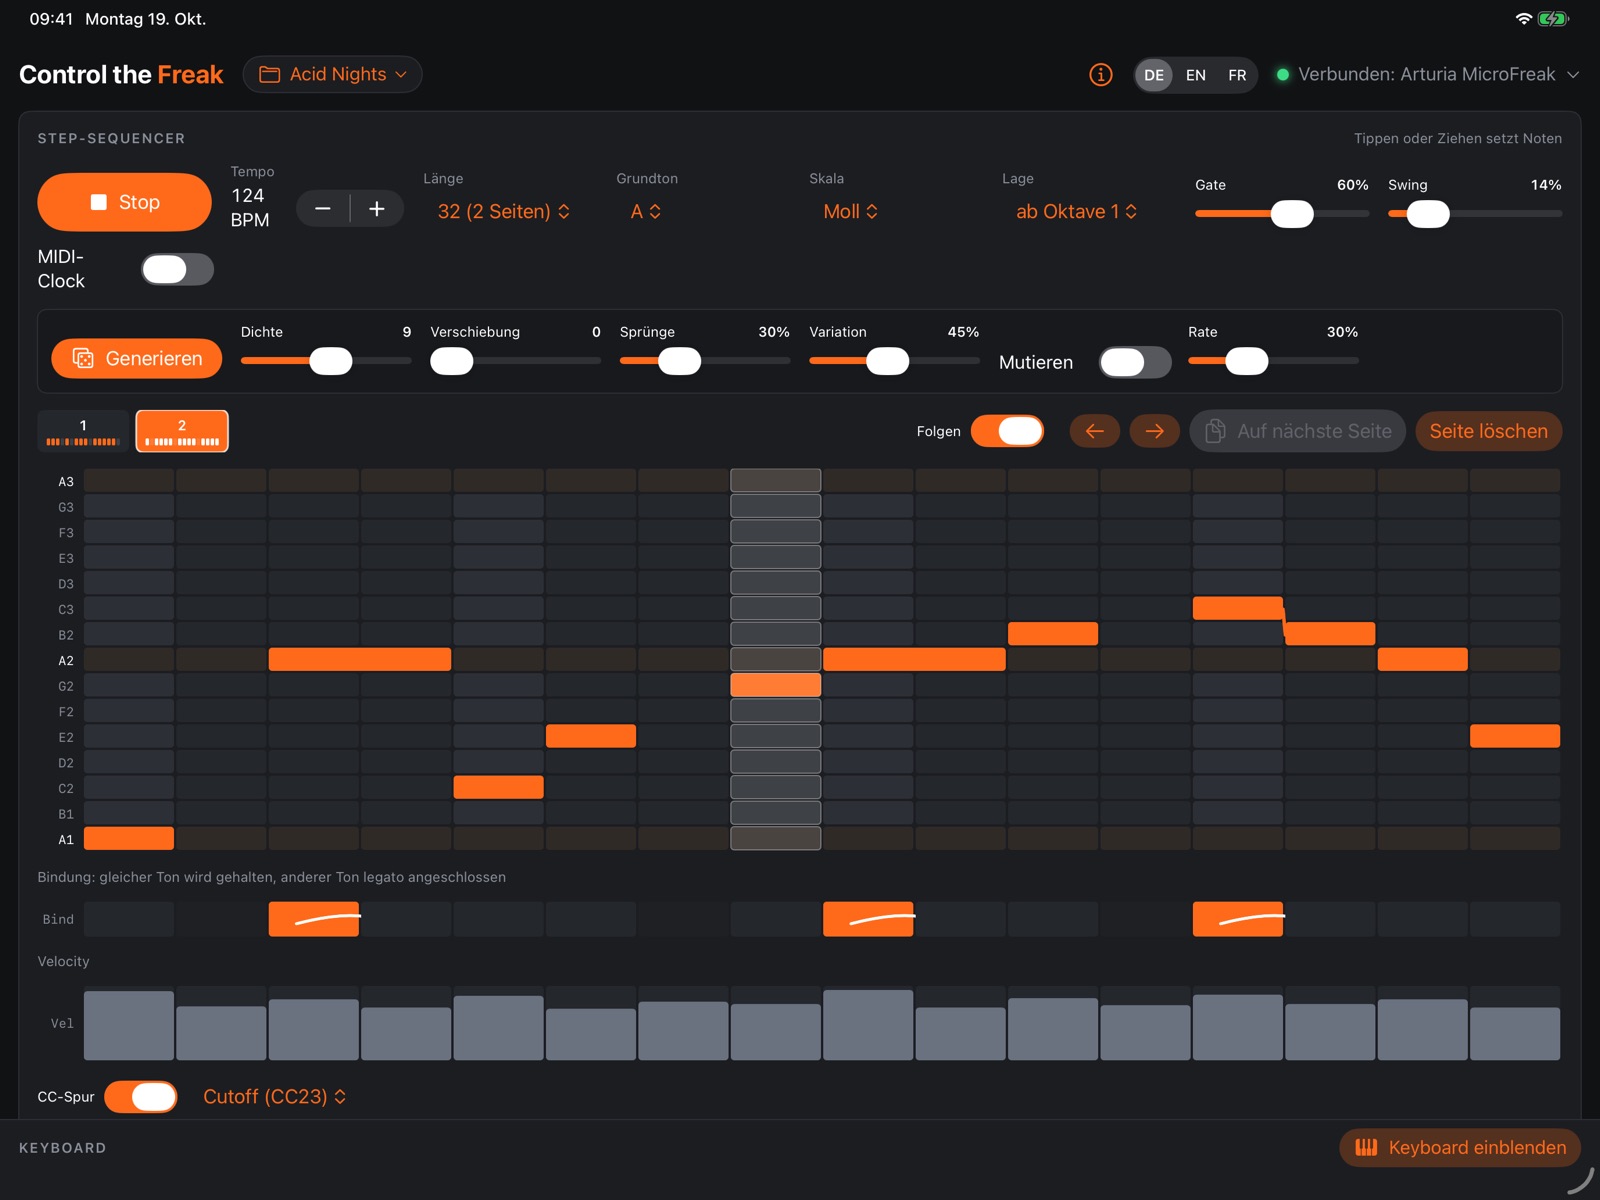Open the info icon next to language selector
The height and width of the screenshot is (1200, 1600).
[x=1100, y=75]
